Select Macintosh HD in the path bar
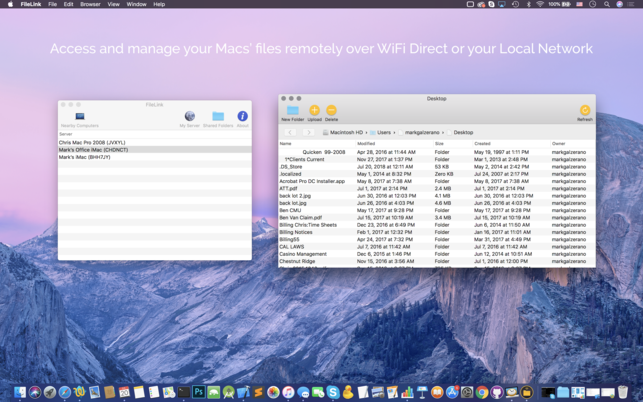The height and width of the screenshot is (402, 643). [x=343, y=132]
